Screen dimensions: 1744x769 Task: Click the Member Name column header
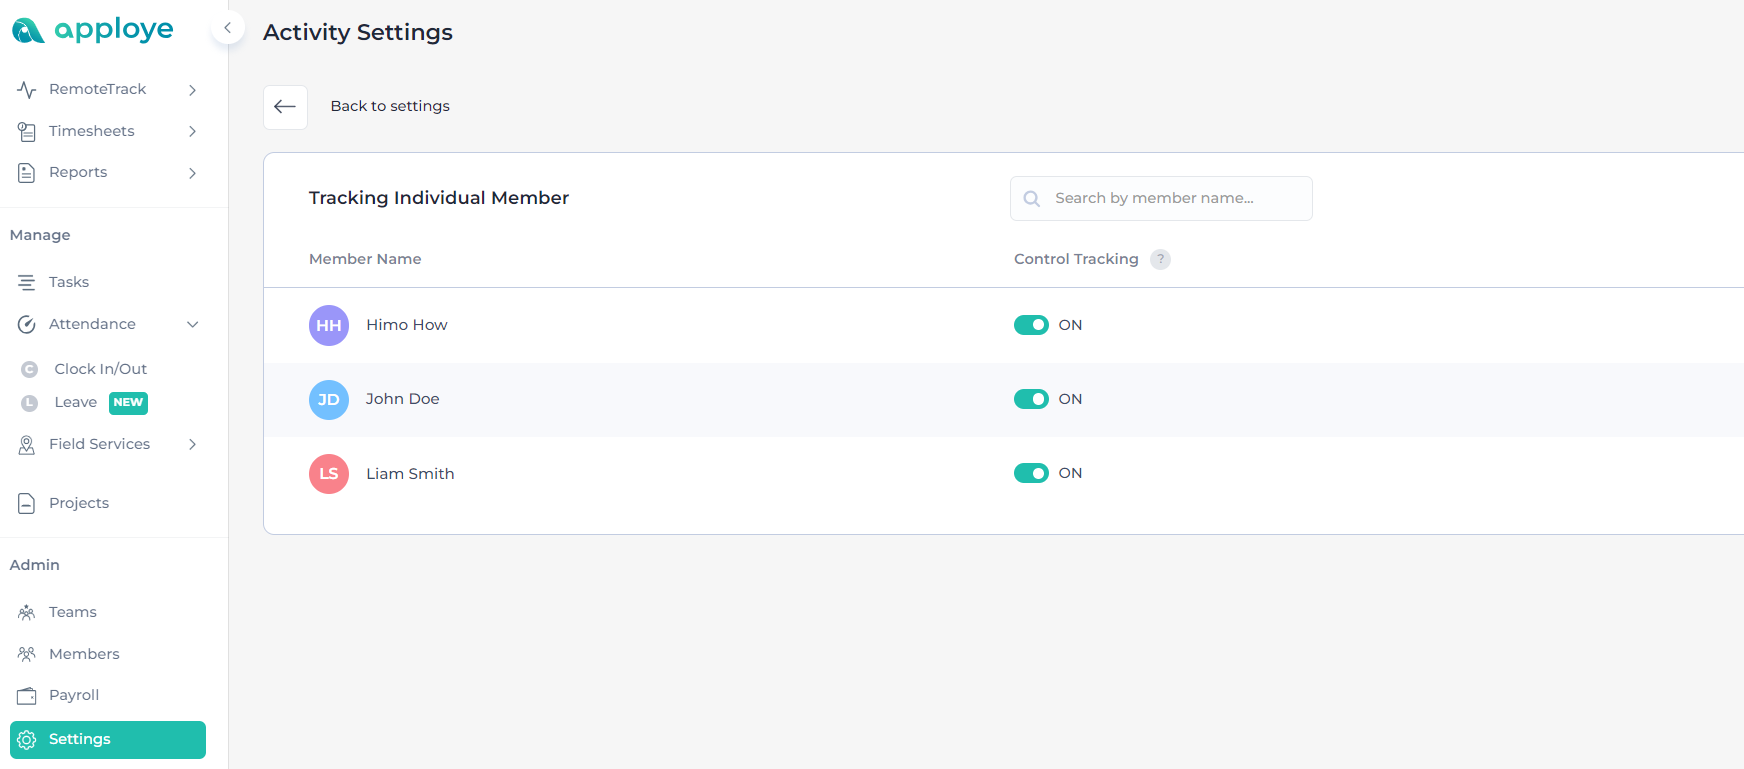[365, 259]
